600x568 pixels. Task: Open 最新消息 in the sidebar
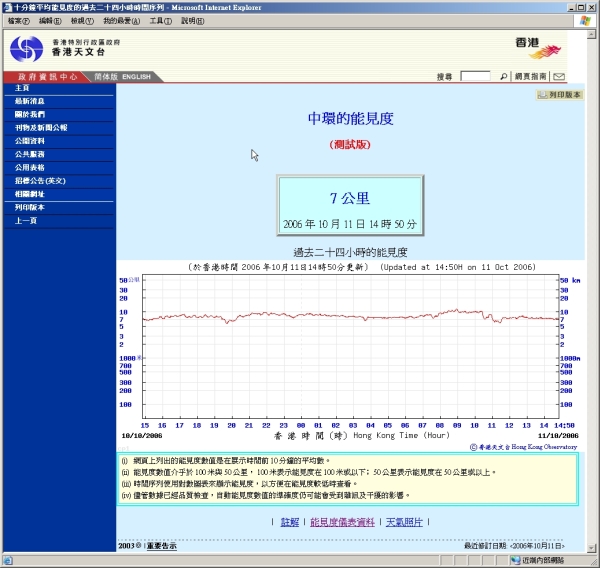tap(29, 101)
